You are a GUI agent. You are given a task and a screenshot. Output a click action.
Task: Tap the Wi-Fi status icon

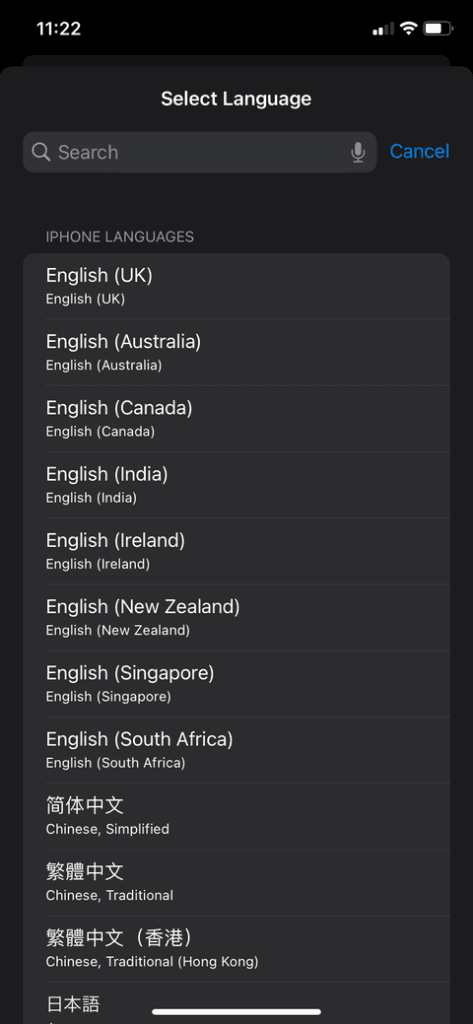[x=409, y=28]
